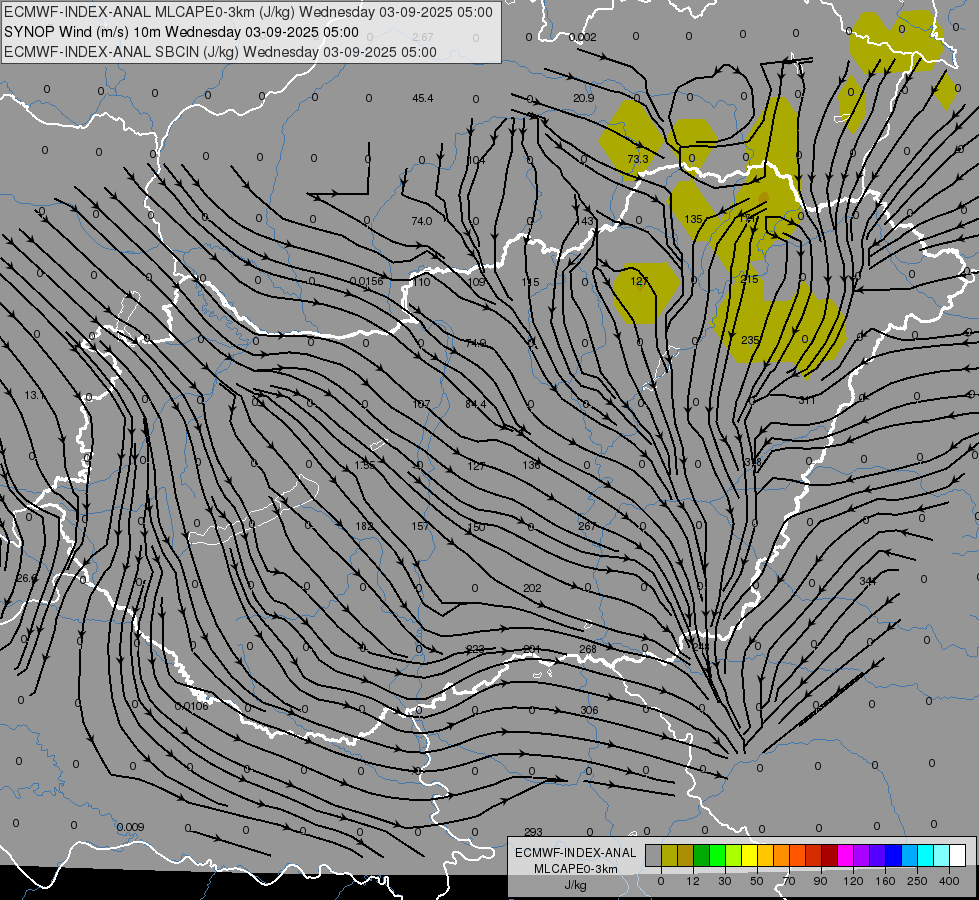Select the dark red swatch right of 90
Viewport: 979px width, 900px height.
(x=829, y=856)
